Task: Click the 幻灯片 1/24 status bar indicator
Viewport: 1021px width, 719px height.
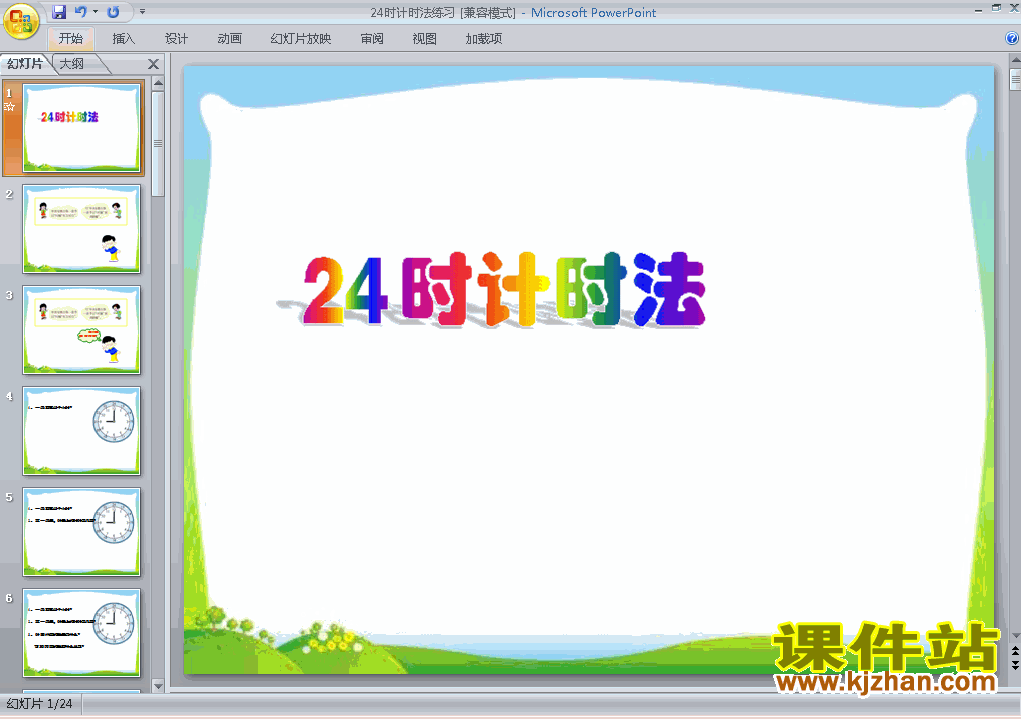Action: click(x=40, y=704)
